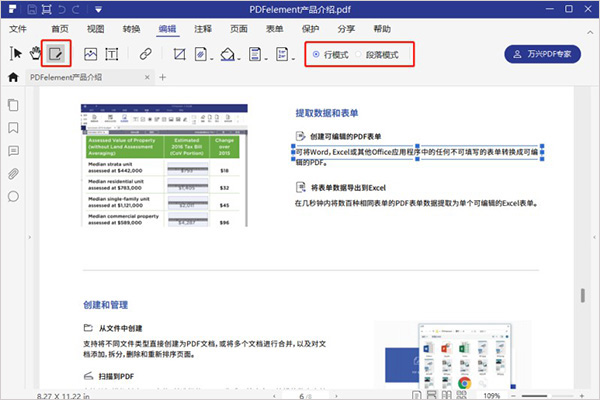The image size is (600, 400).
Task: Select the Crop page tool
Action: coord(179,54)
